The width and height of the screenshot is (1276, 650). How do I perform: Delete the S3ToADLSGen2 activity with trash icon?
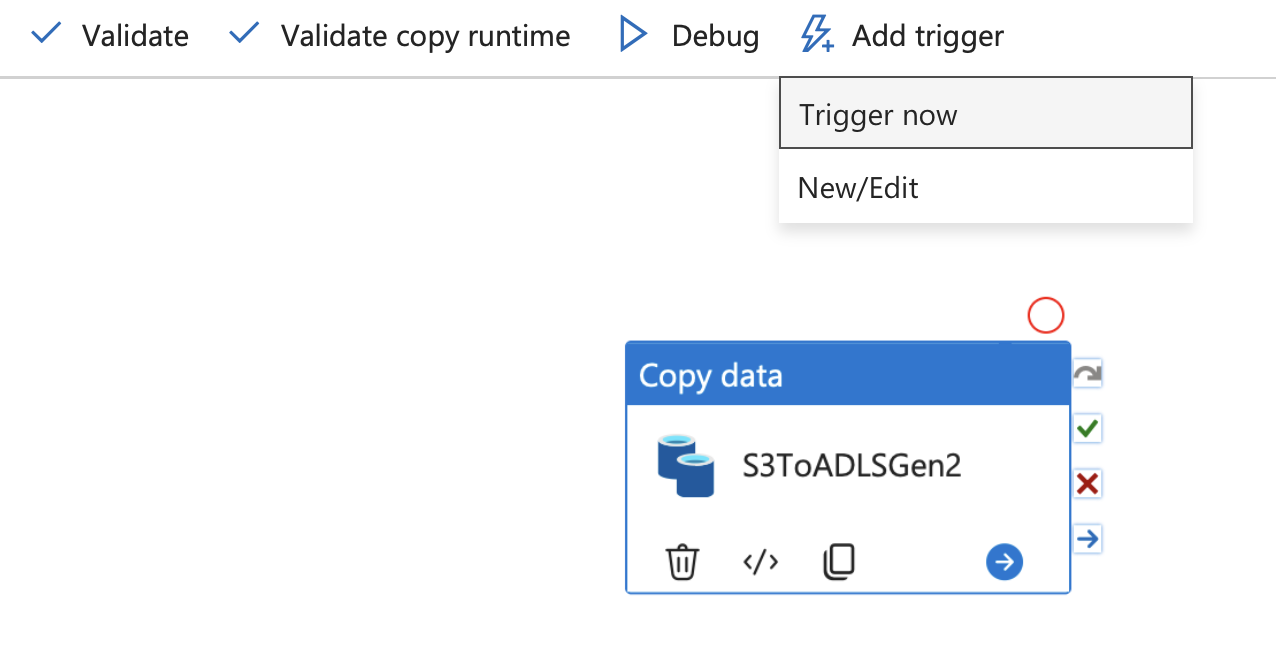click(x=682, y=562)
